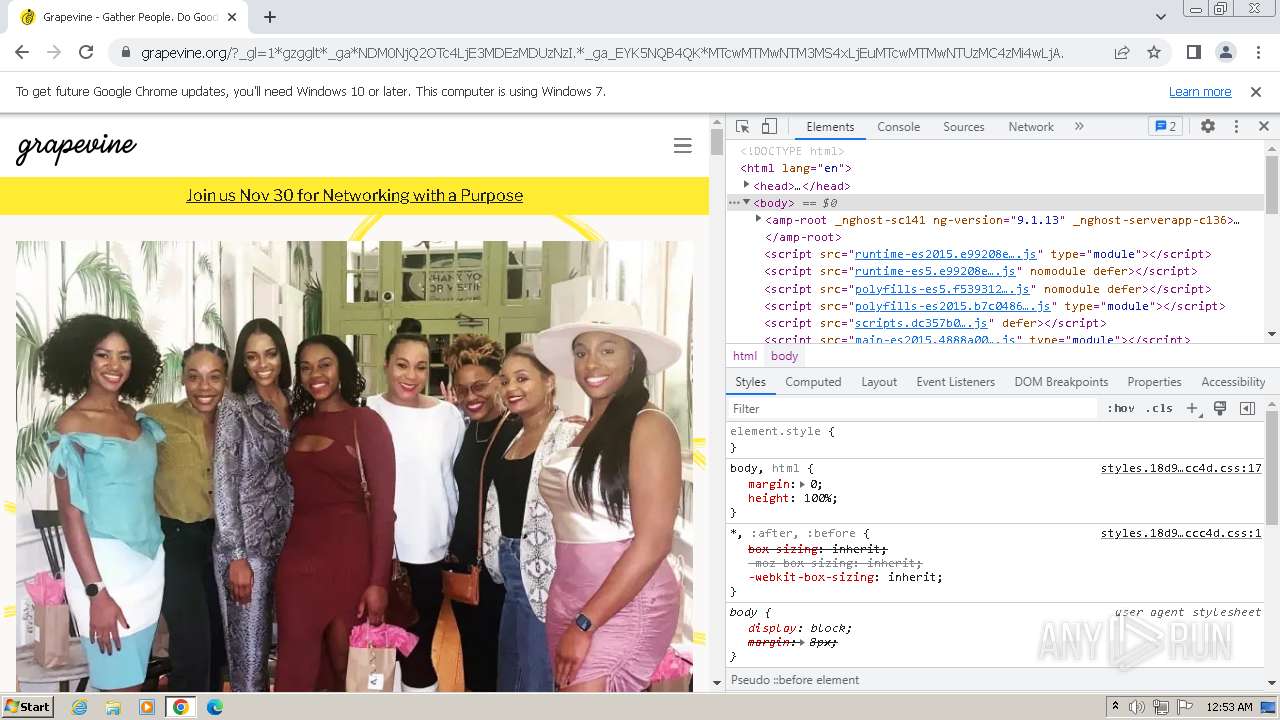The width and height of the screenshot is (1280, 720).
Task: Expand the amp-root element node
Action: (x=758, y=219)
